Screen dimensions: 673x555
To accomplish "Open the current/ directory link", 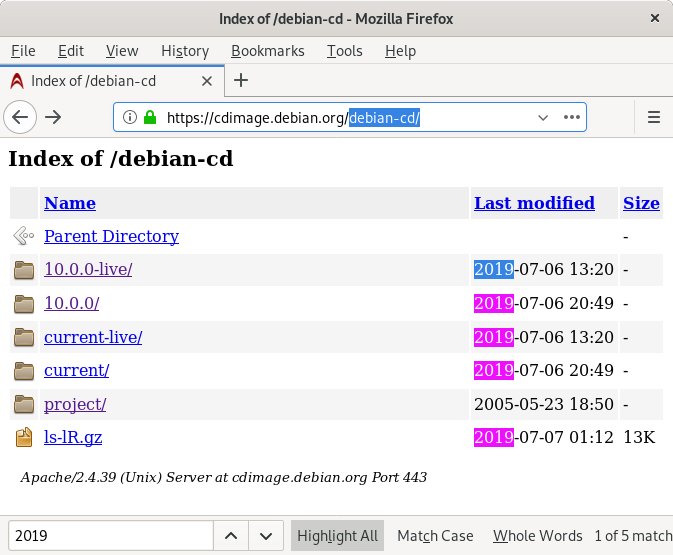I will point(76,370).
